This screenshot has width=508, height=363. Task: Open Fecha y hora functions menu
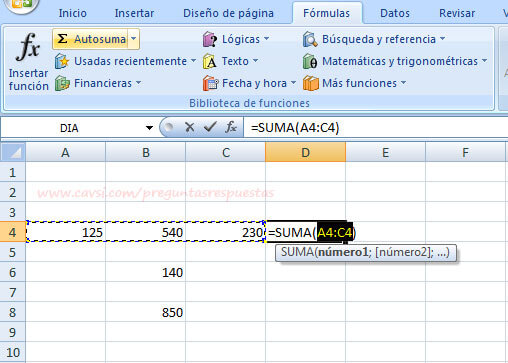click(x=249, y=83)
